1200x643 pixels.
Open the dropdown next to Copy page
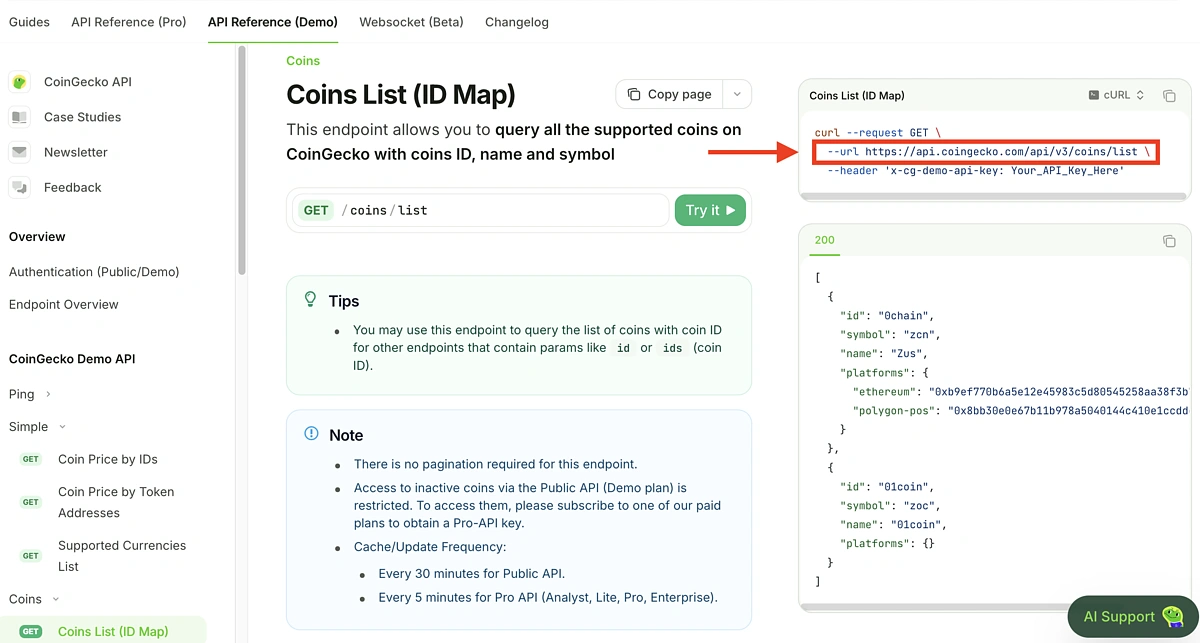[x=737, y=93]
